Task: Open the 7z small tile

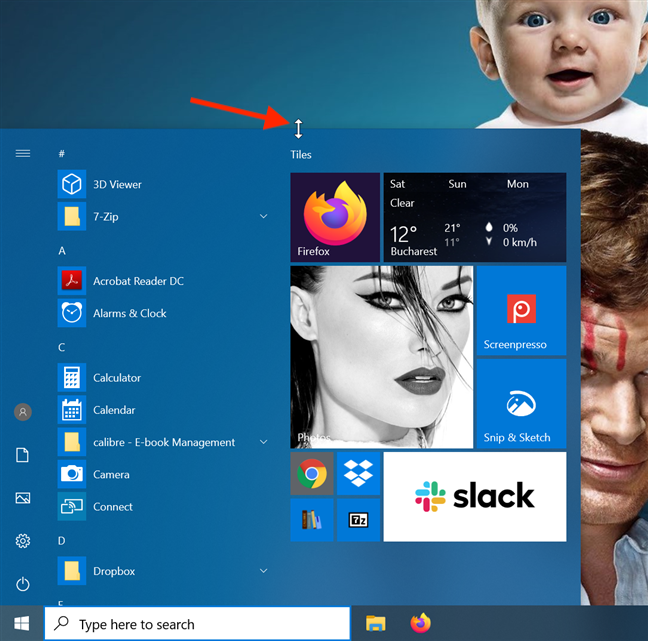Action: 358,519
